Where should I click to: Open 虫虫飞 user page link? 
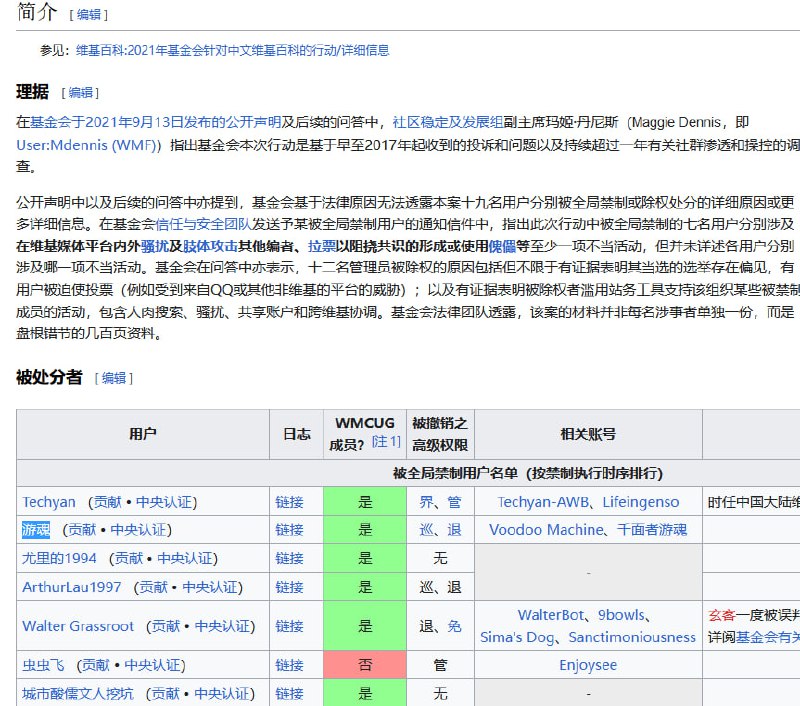click(x=43, y=665)
